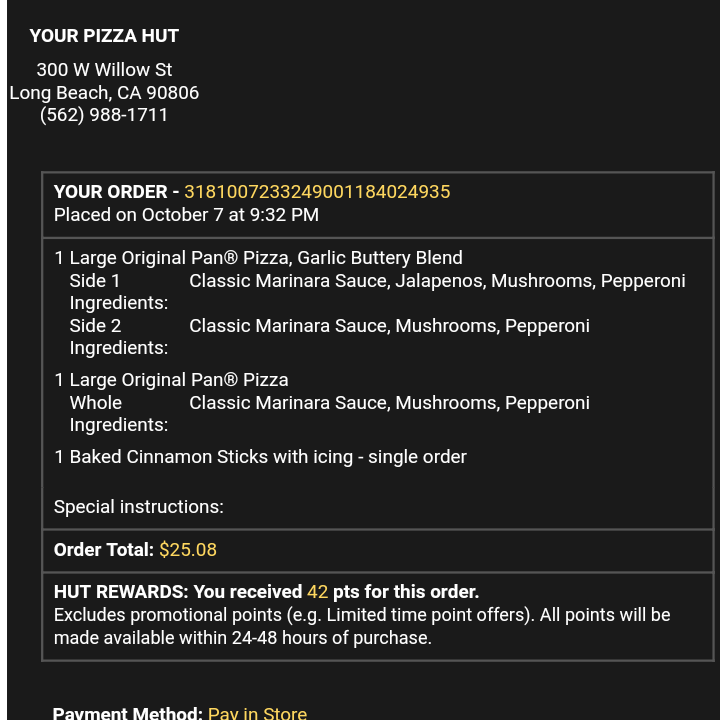720x720 pixels.
Task: Click the Jalapenos ingredient list for Side 1
Action: 437,281
